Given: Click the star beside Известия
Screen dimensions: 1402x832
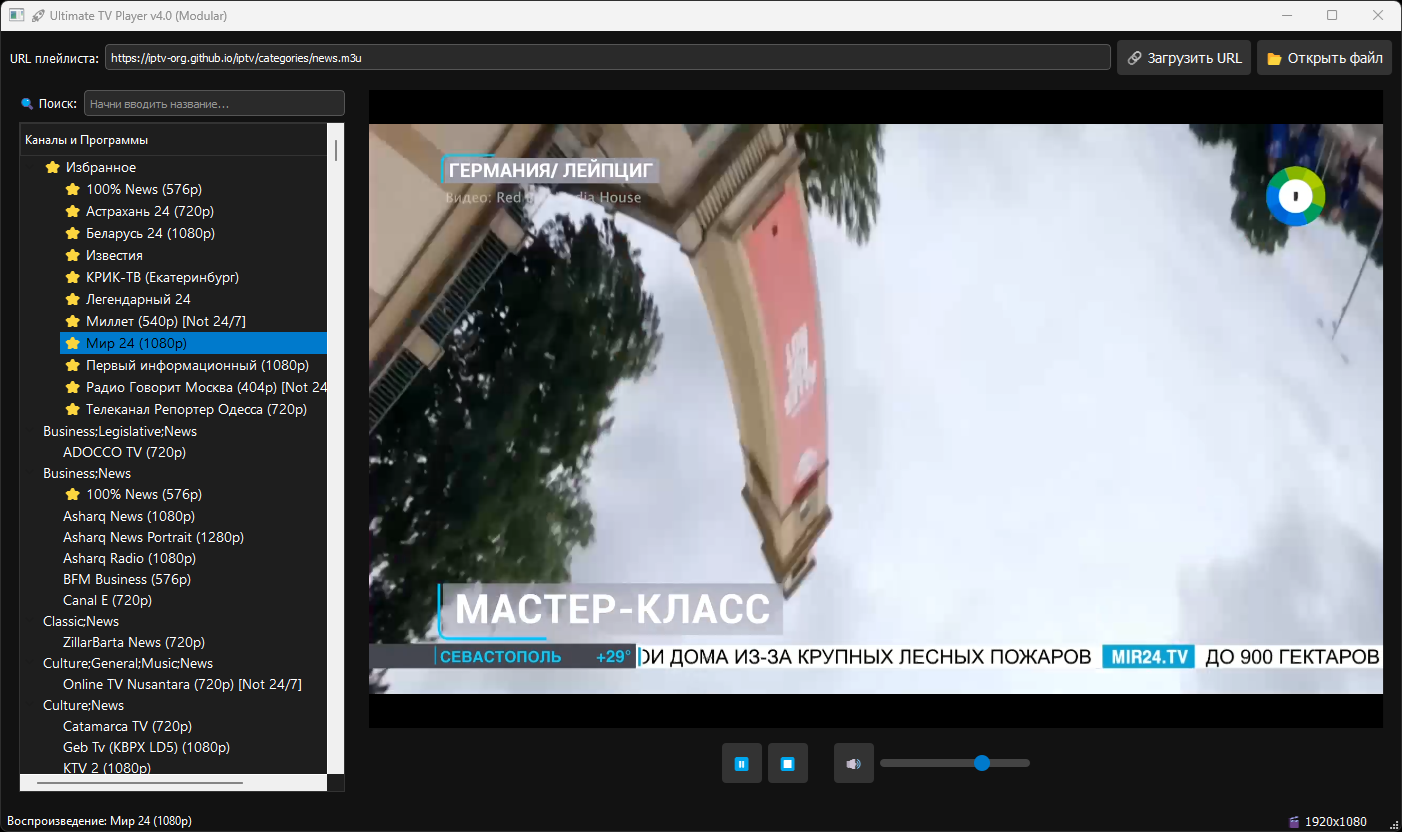Looking at the screenshot, I should coord(72,255).
